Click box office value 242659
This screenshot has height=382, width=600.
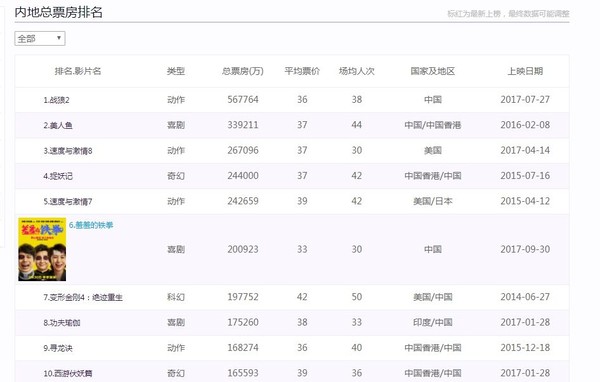click(243, 201)
